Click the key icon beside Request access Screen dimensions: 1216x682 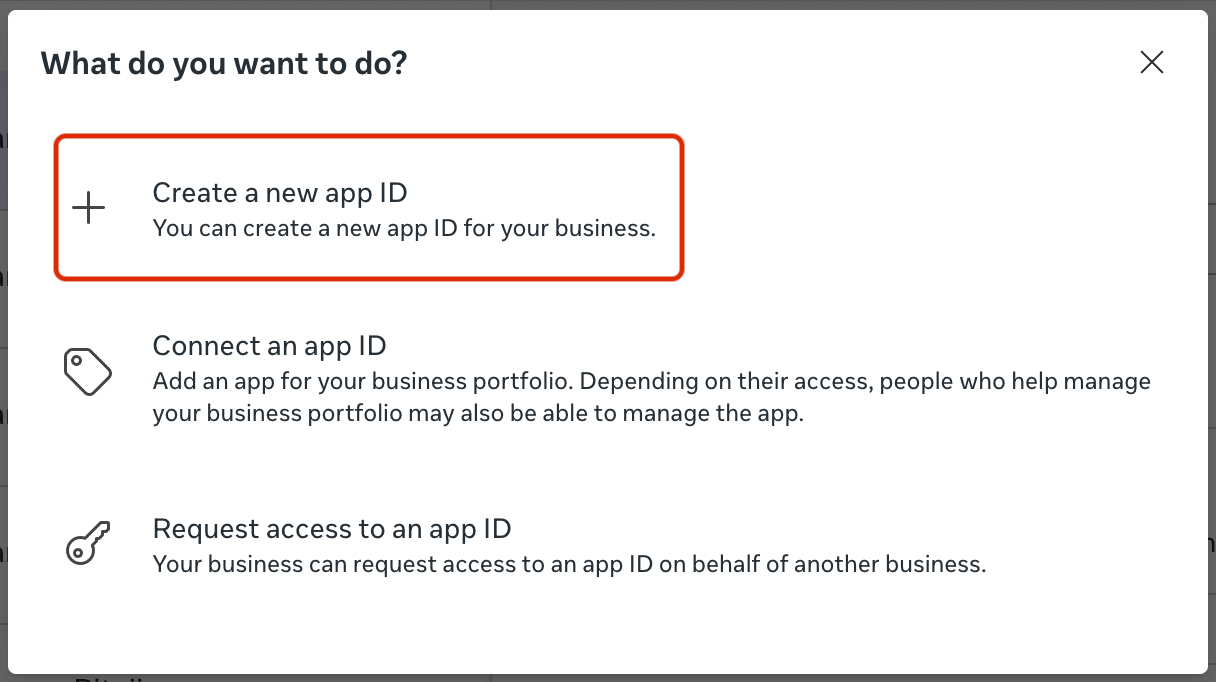pos(88,545)
